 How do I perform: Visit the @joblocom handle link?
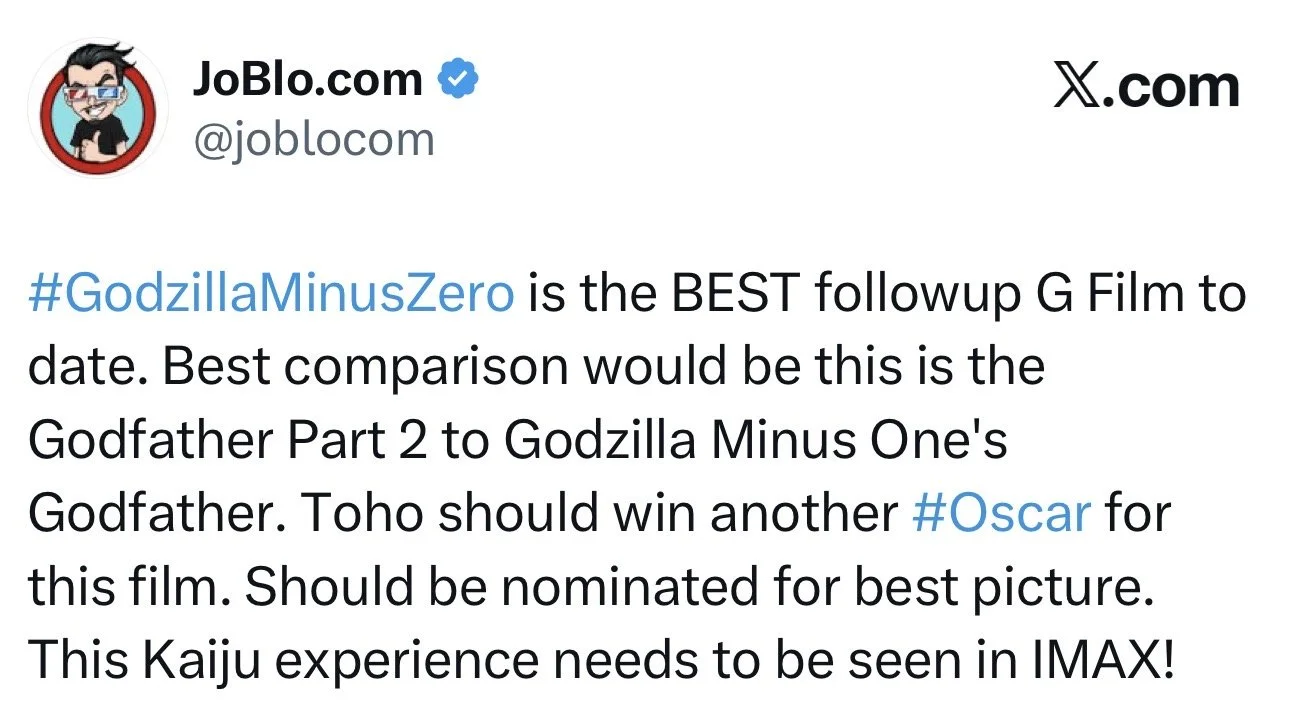pyautogui.click(x=313, y=140)
